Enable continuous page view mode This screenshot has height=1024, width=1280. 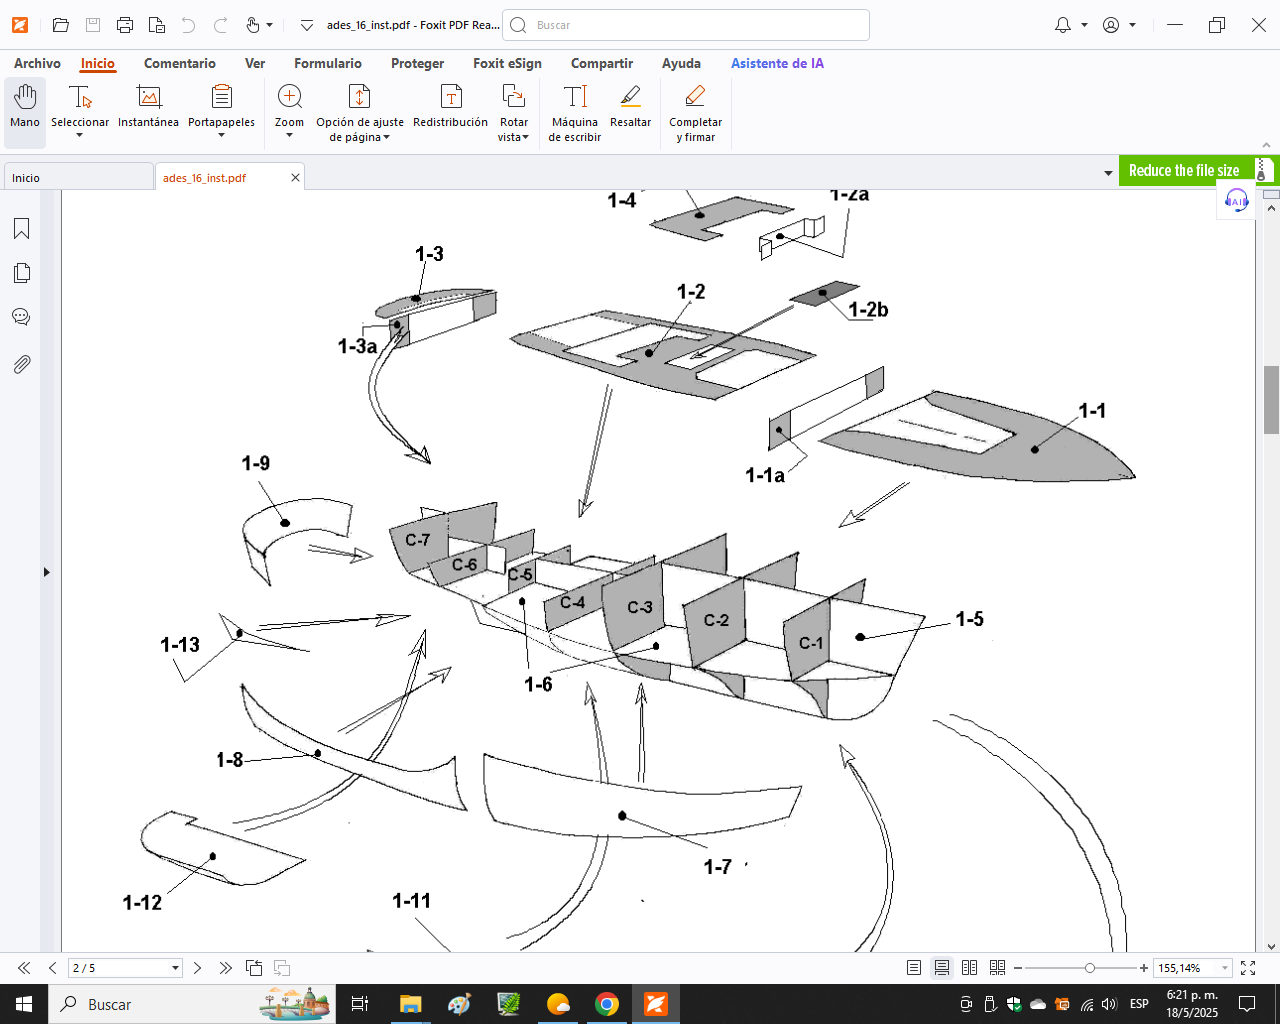pyautogui.click(x=942, y=968)
